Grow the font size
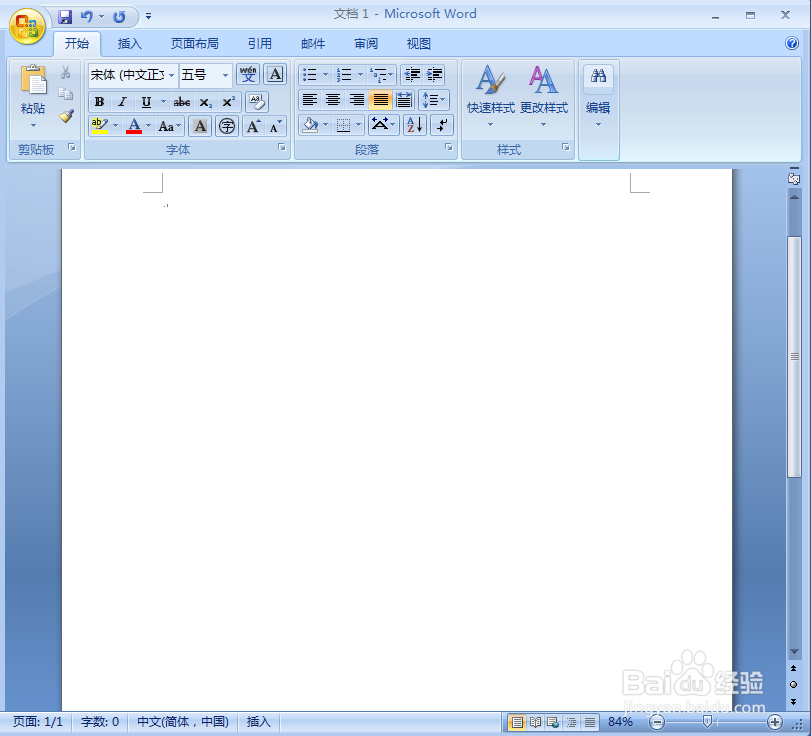811x736 pixels. coord(253,126)
